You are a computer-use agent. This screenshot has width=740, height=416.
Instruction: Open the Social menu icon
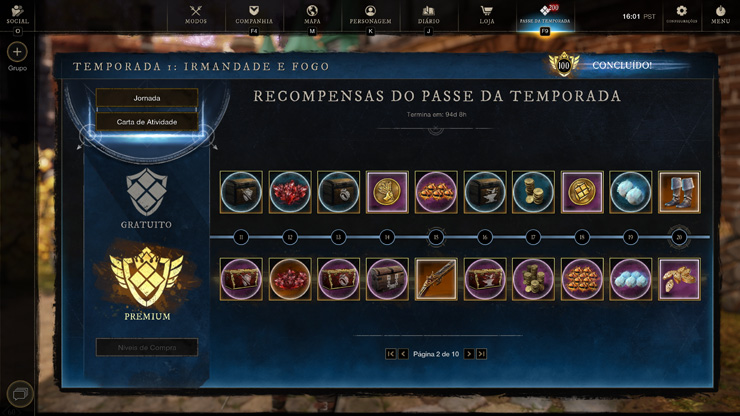(x=17, y=10)
